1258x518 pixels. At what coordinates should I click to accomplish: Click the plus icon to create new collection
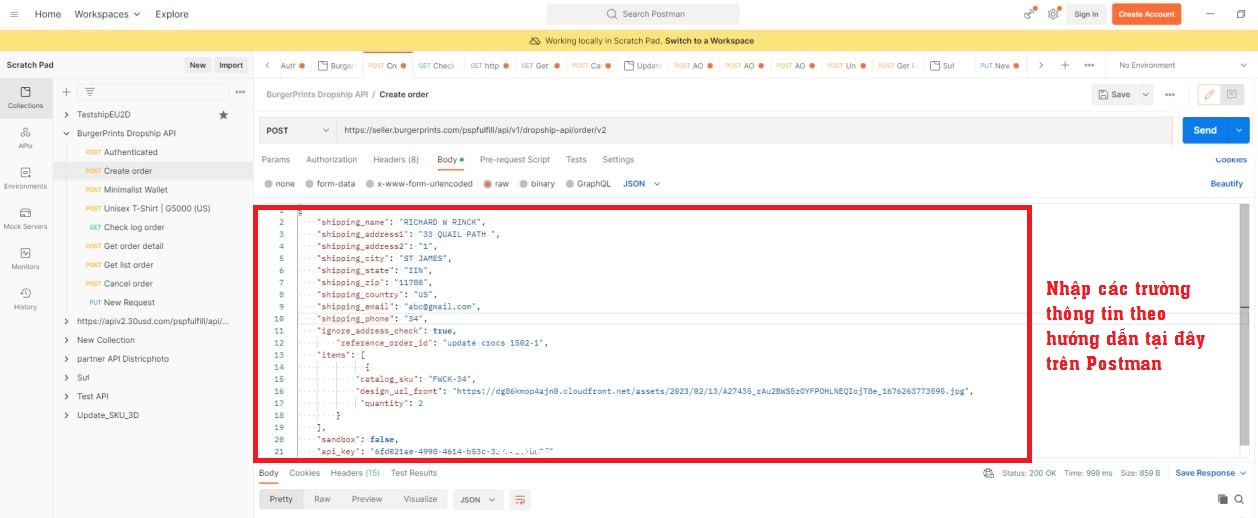click(66, 91)
